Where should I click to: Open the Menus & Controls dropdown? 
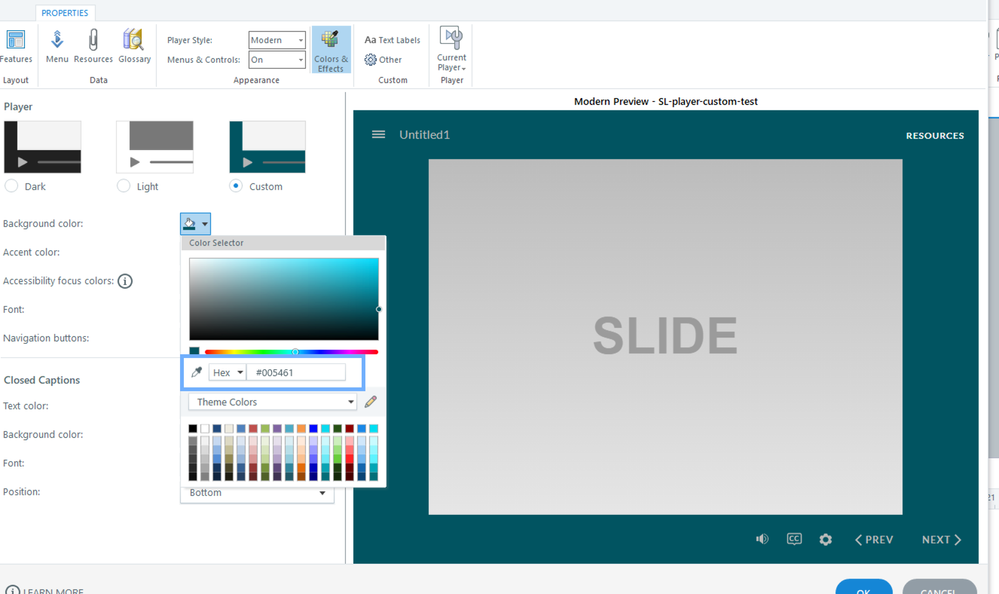[x=277, y=60]
